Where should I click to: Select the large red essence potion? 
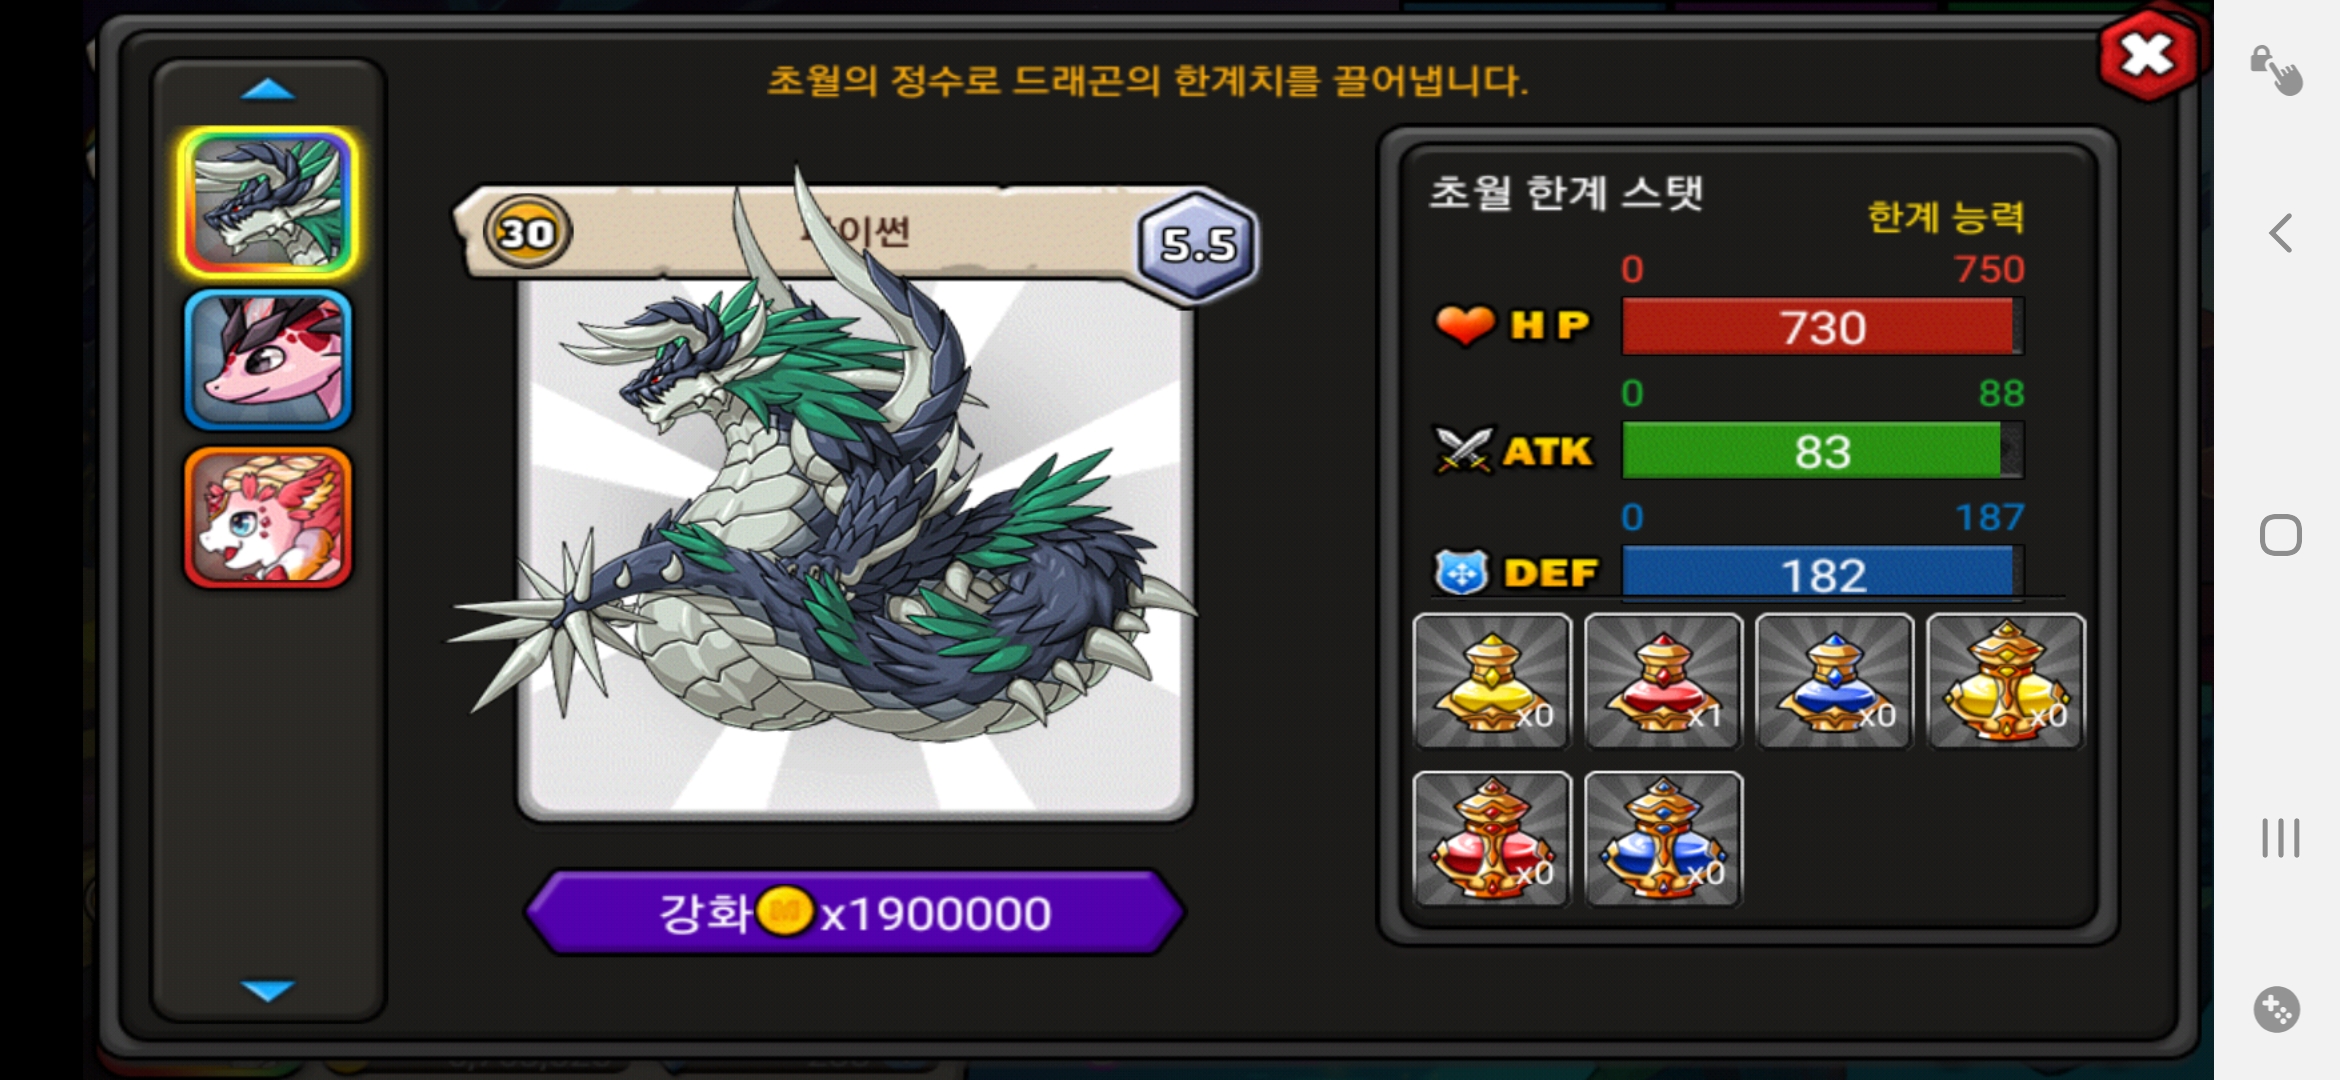pos(1491,838)
